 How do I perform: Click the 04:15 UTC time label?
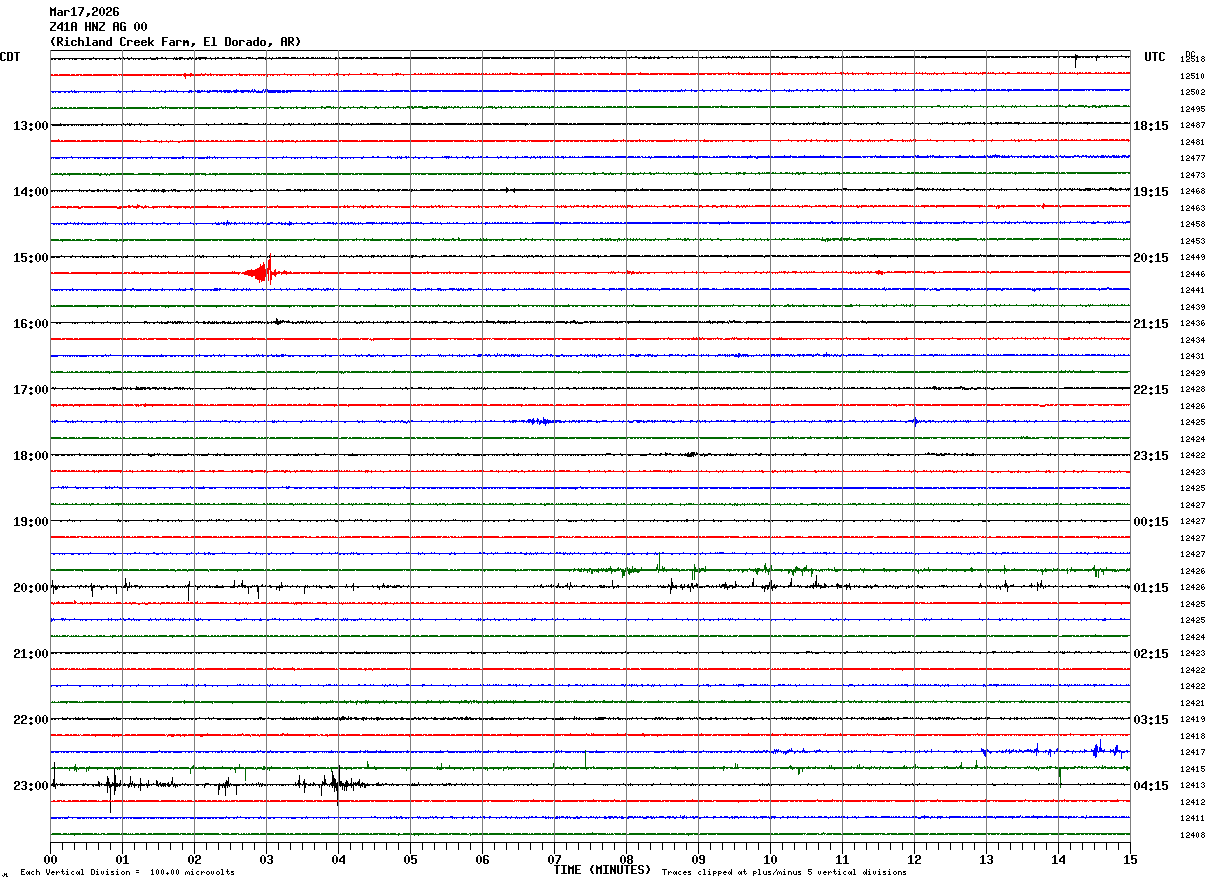(x=1151, y=786)
